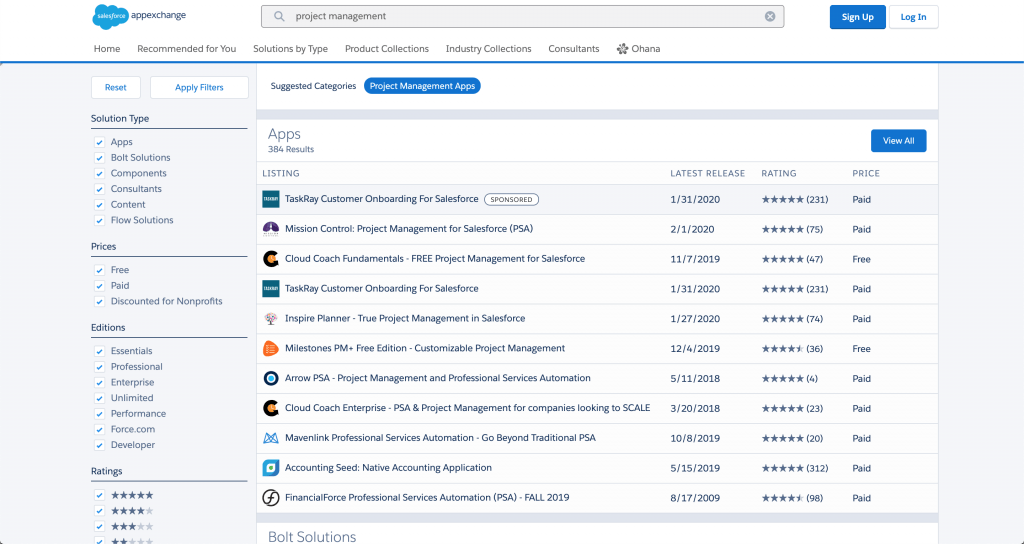
Task: Click the sponsored TaskRay listing icon
Action: tap(271, 199)
